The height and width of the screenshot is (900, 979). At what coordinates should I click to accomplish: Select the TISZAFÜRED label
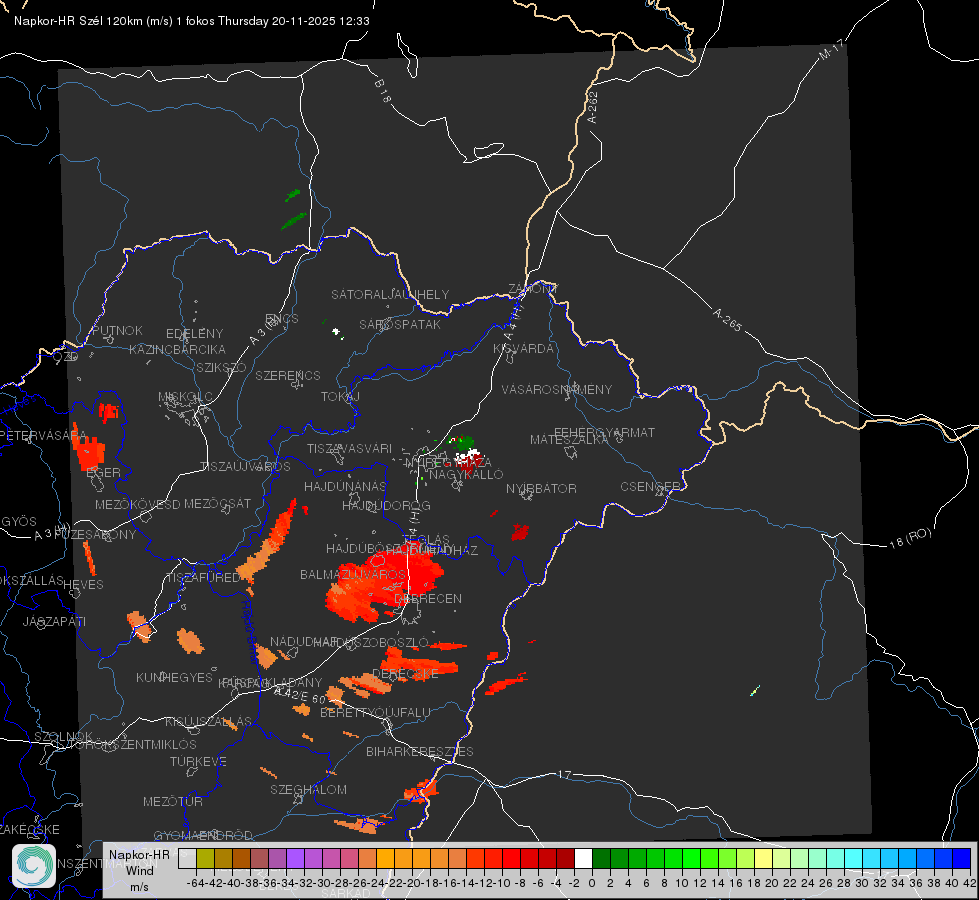click(202, 578)
